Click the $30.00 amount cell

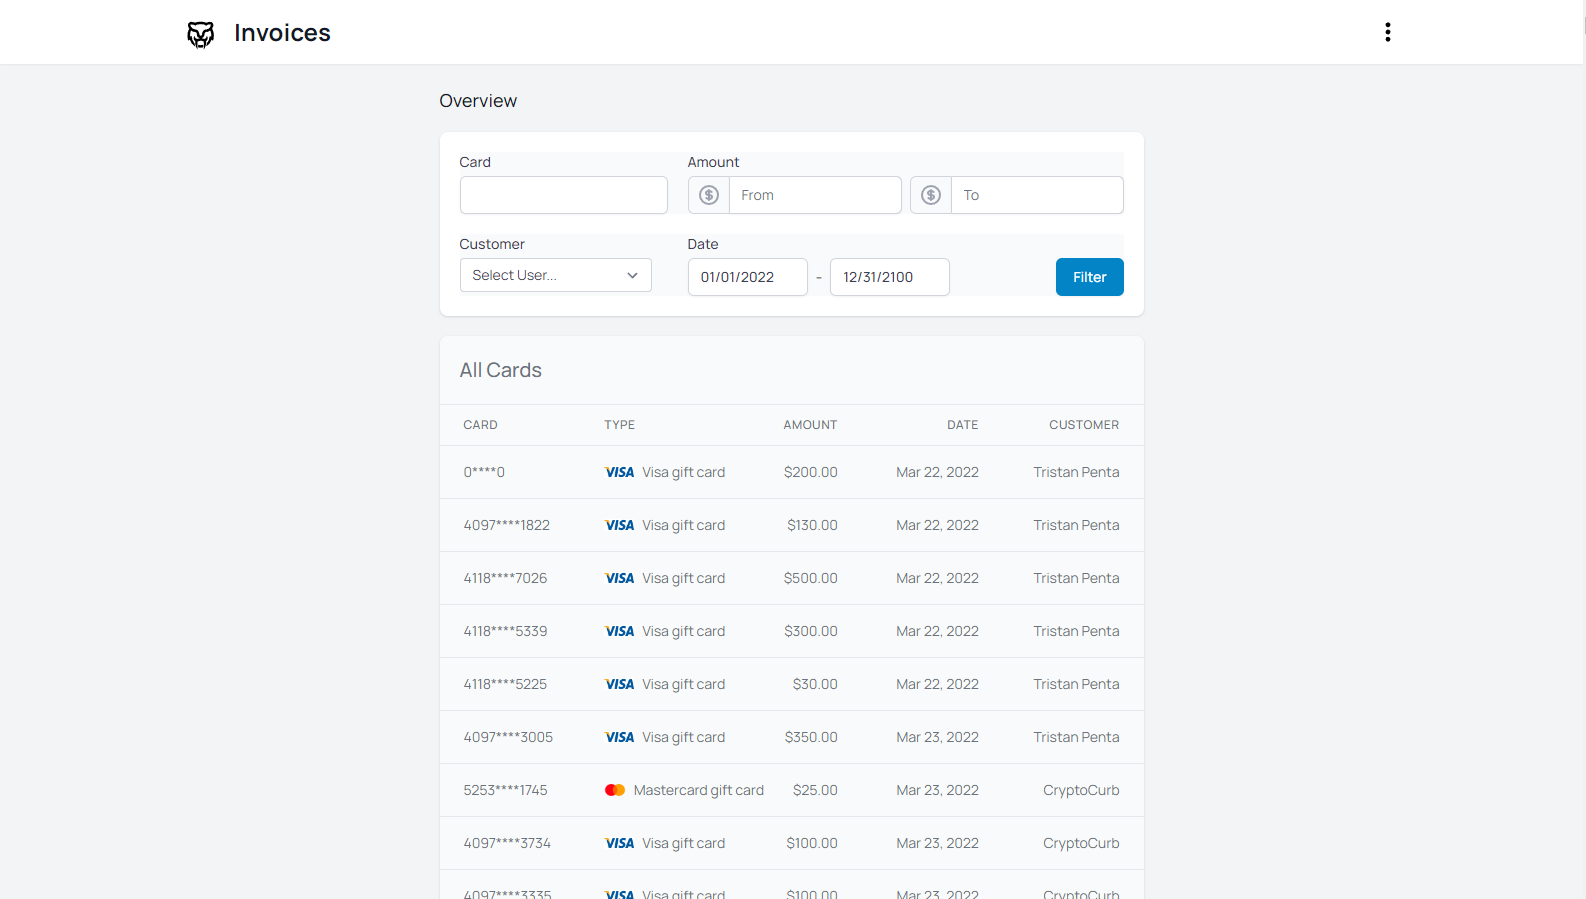(815, 684)
